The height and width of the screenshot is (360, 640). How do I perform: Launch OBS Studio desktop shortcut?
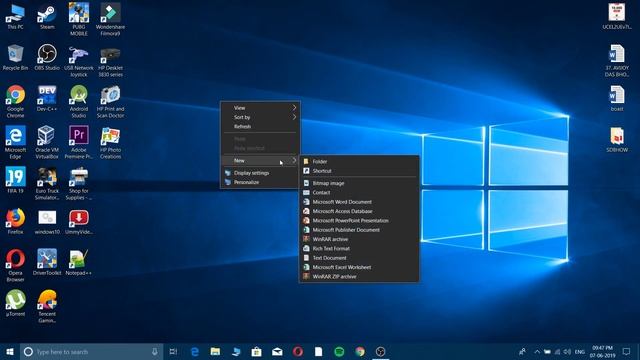coord(47,58)
